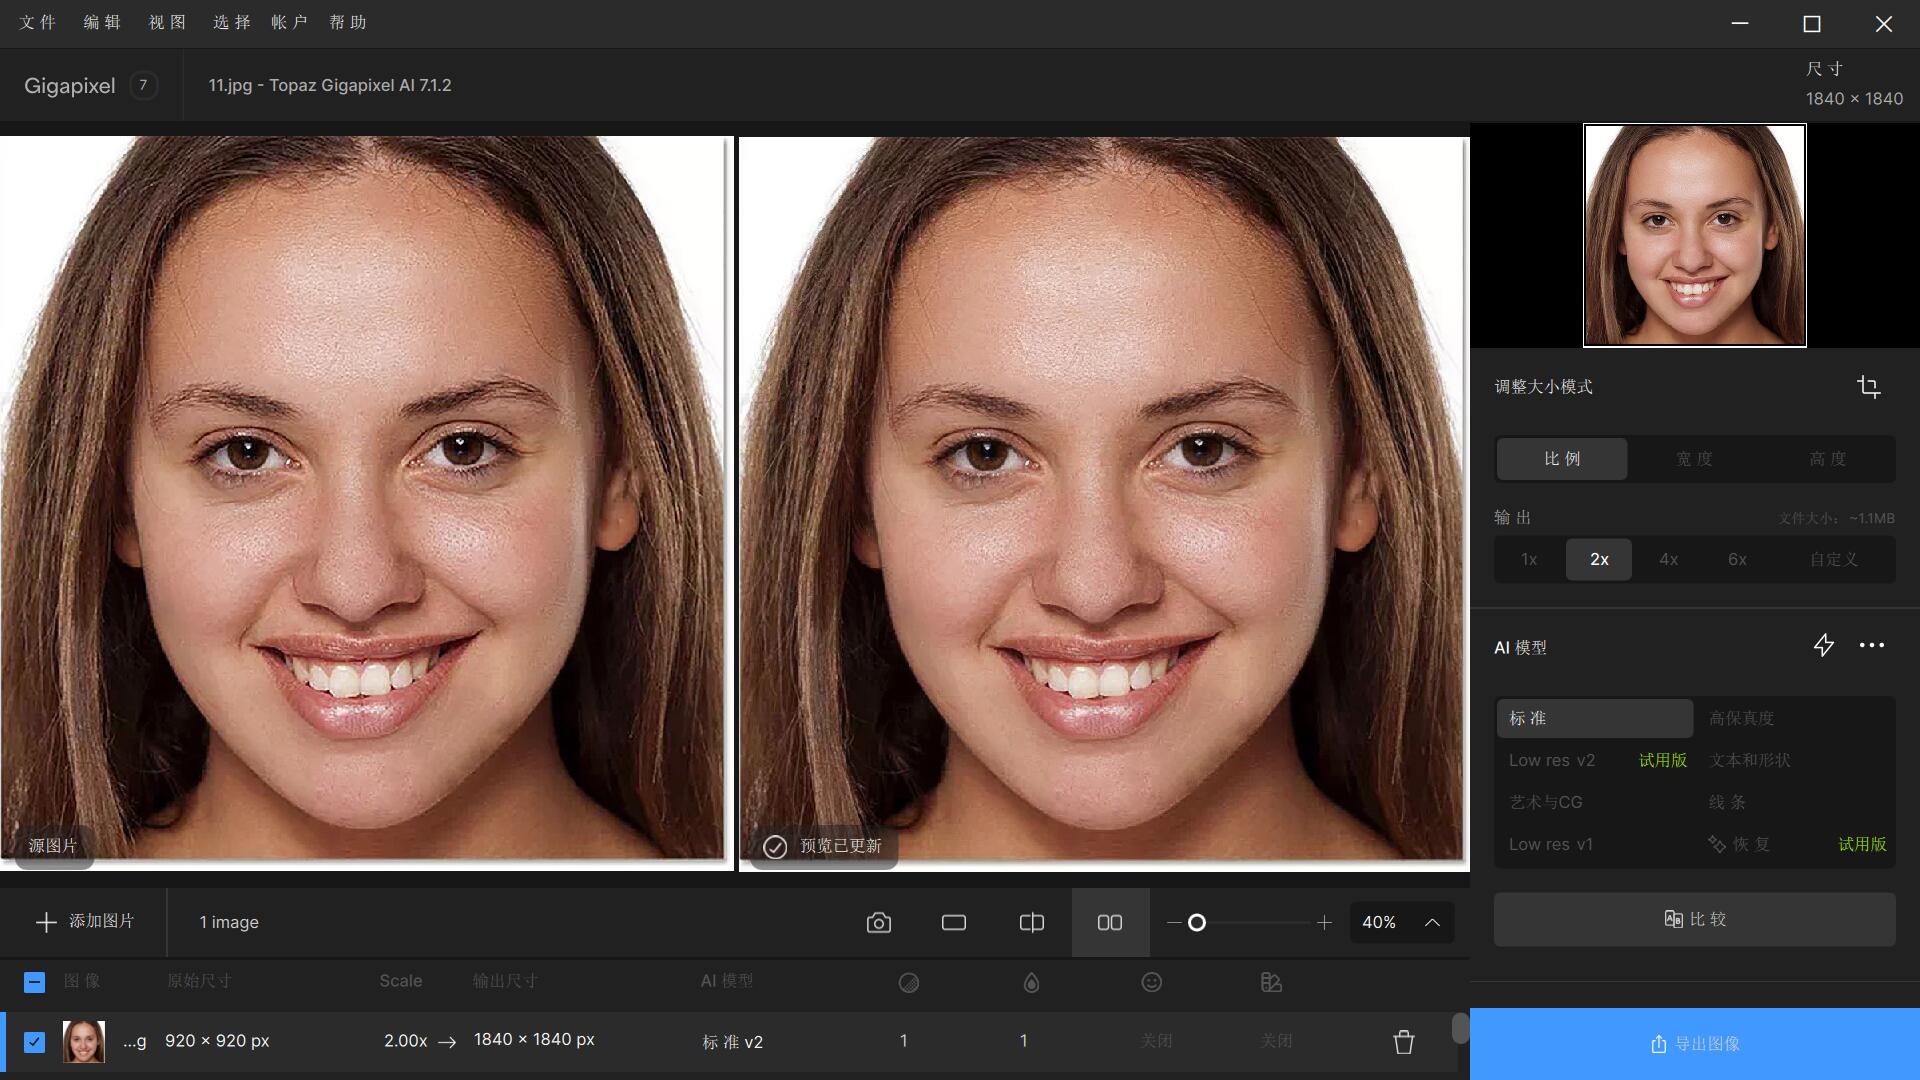Click the 导出图像 export button
This screenshot has width=1920, height=1080.
pos(1694,1044)
